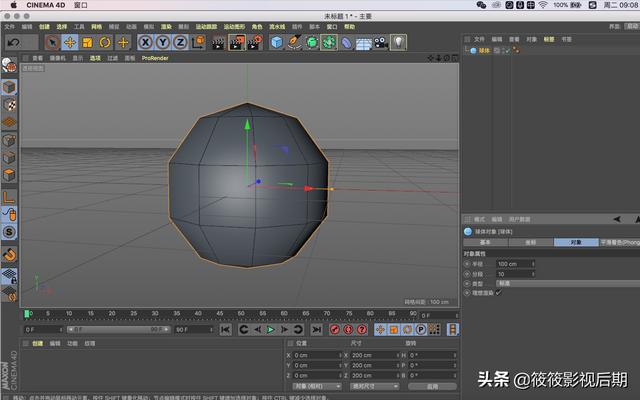Switch to the 坐标 tab in attributes
The image size is (640, 400).
click(531, 242)
